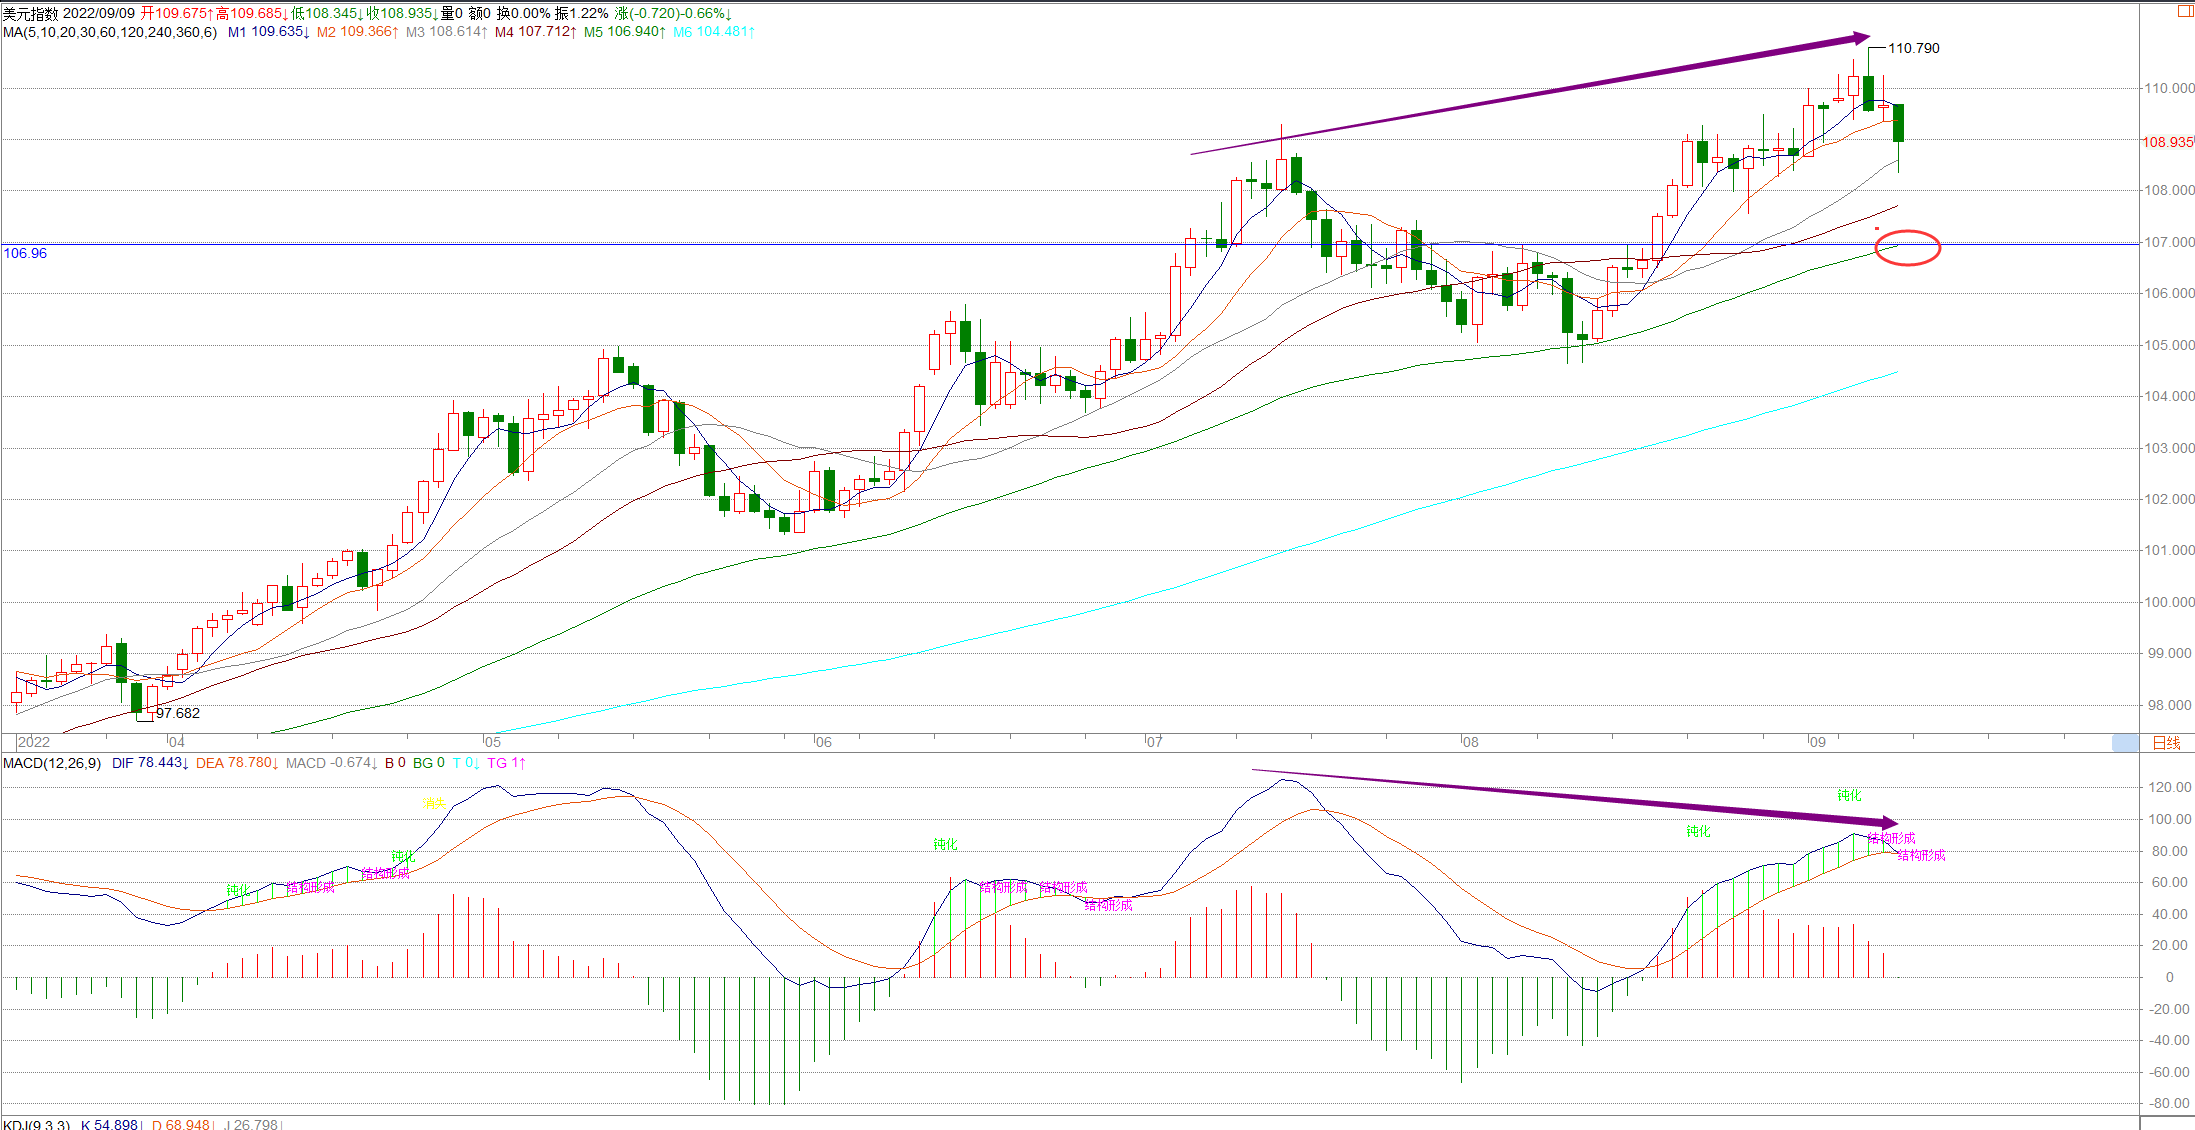The height and width of the screenshot is (1130, 2195).
Task: Click the 06 month marker on time axis
Action: coord(823,742)
